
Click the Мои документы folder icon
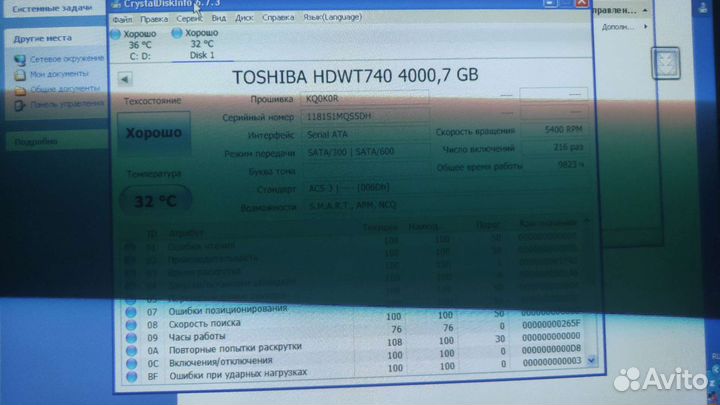pos(20,75)
